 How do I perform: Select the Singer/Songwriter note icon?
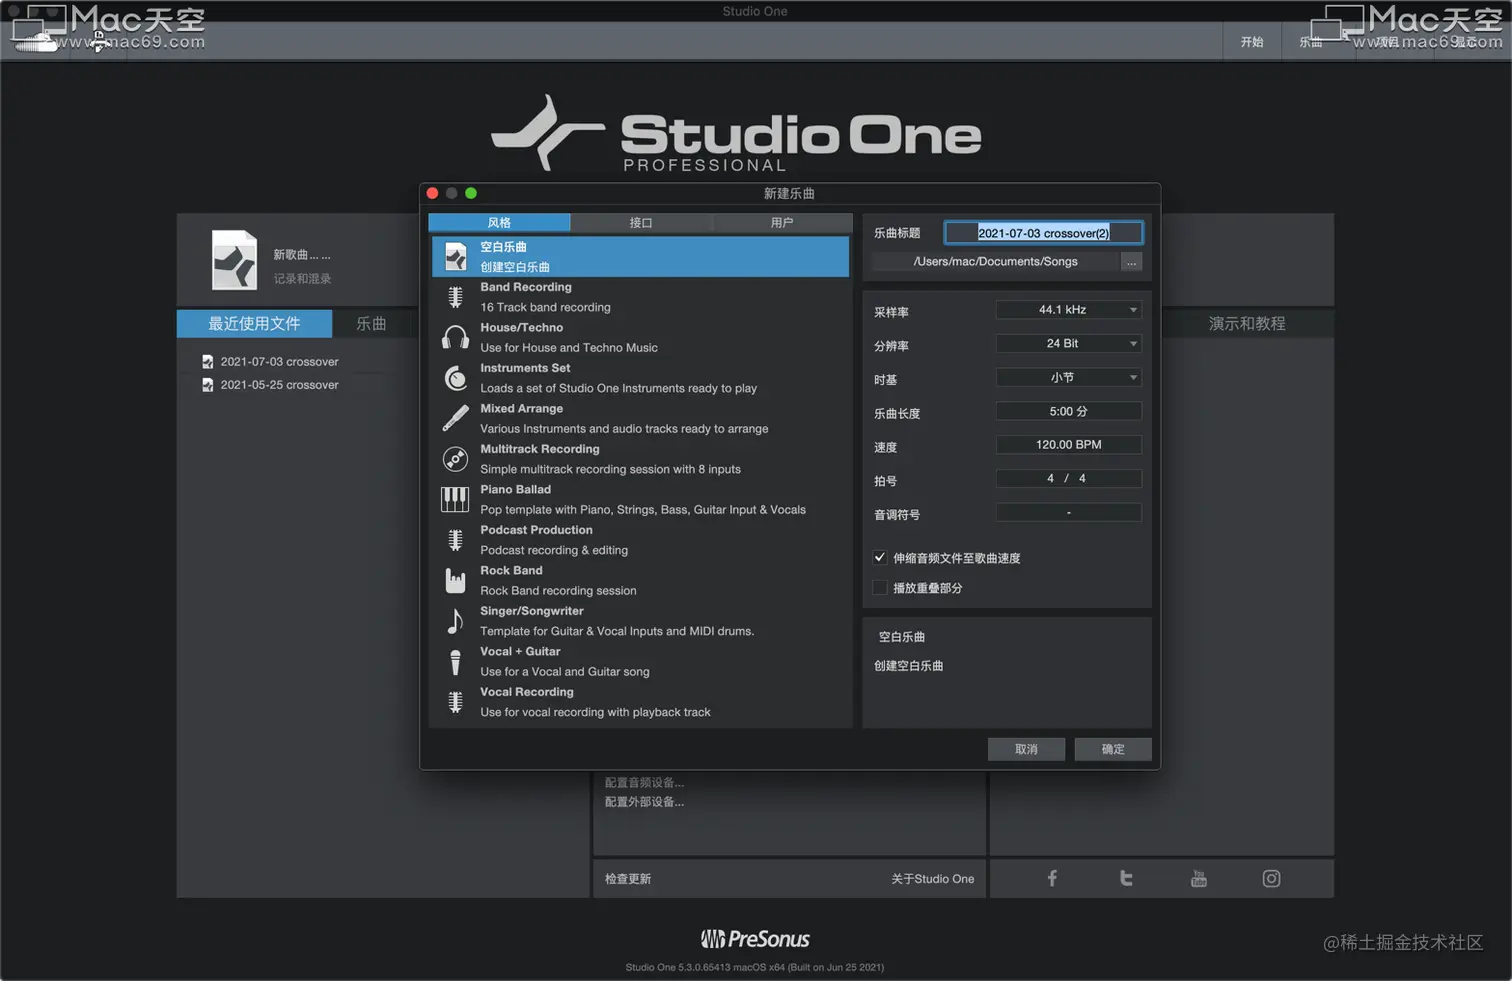(455, 621)
